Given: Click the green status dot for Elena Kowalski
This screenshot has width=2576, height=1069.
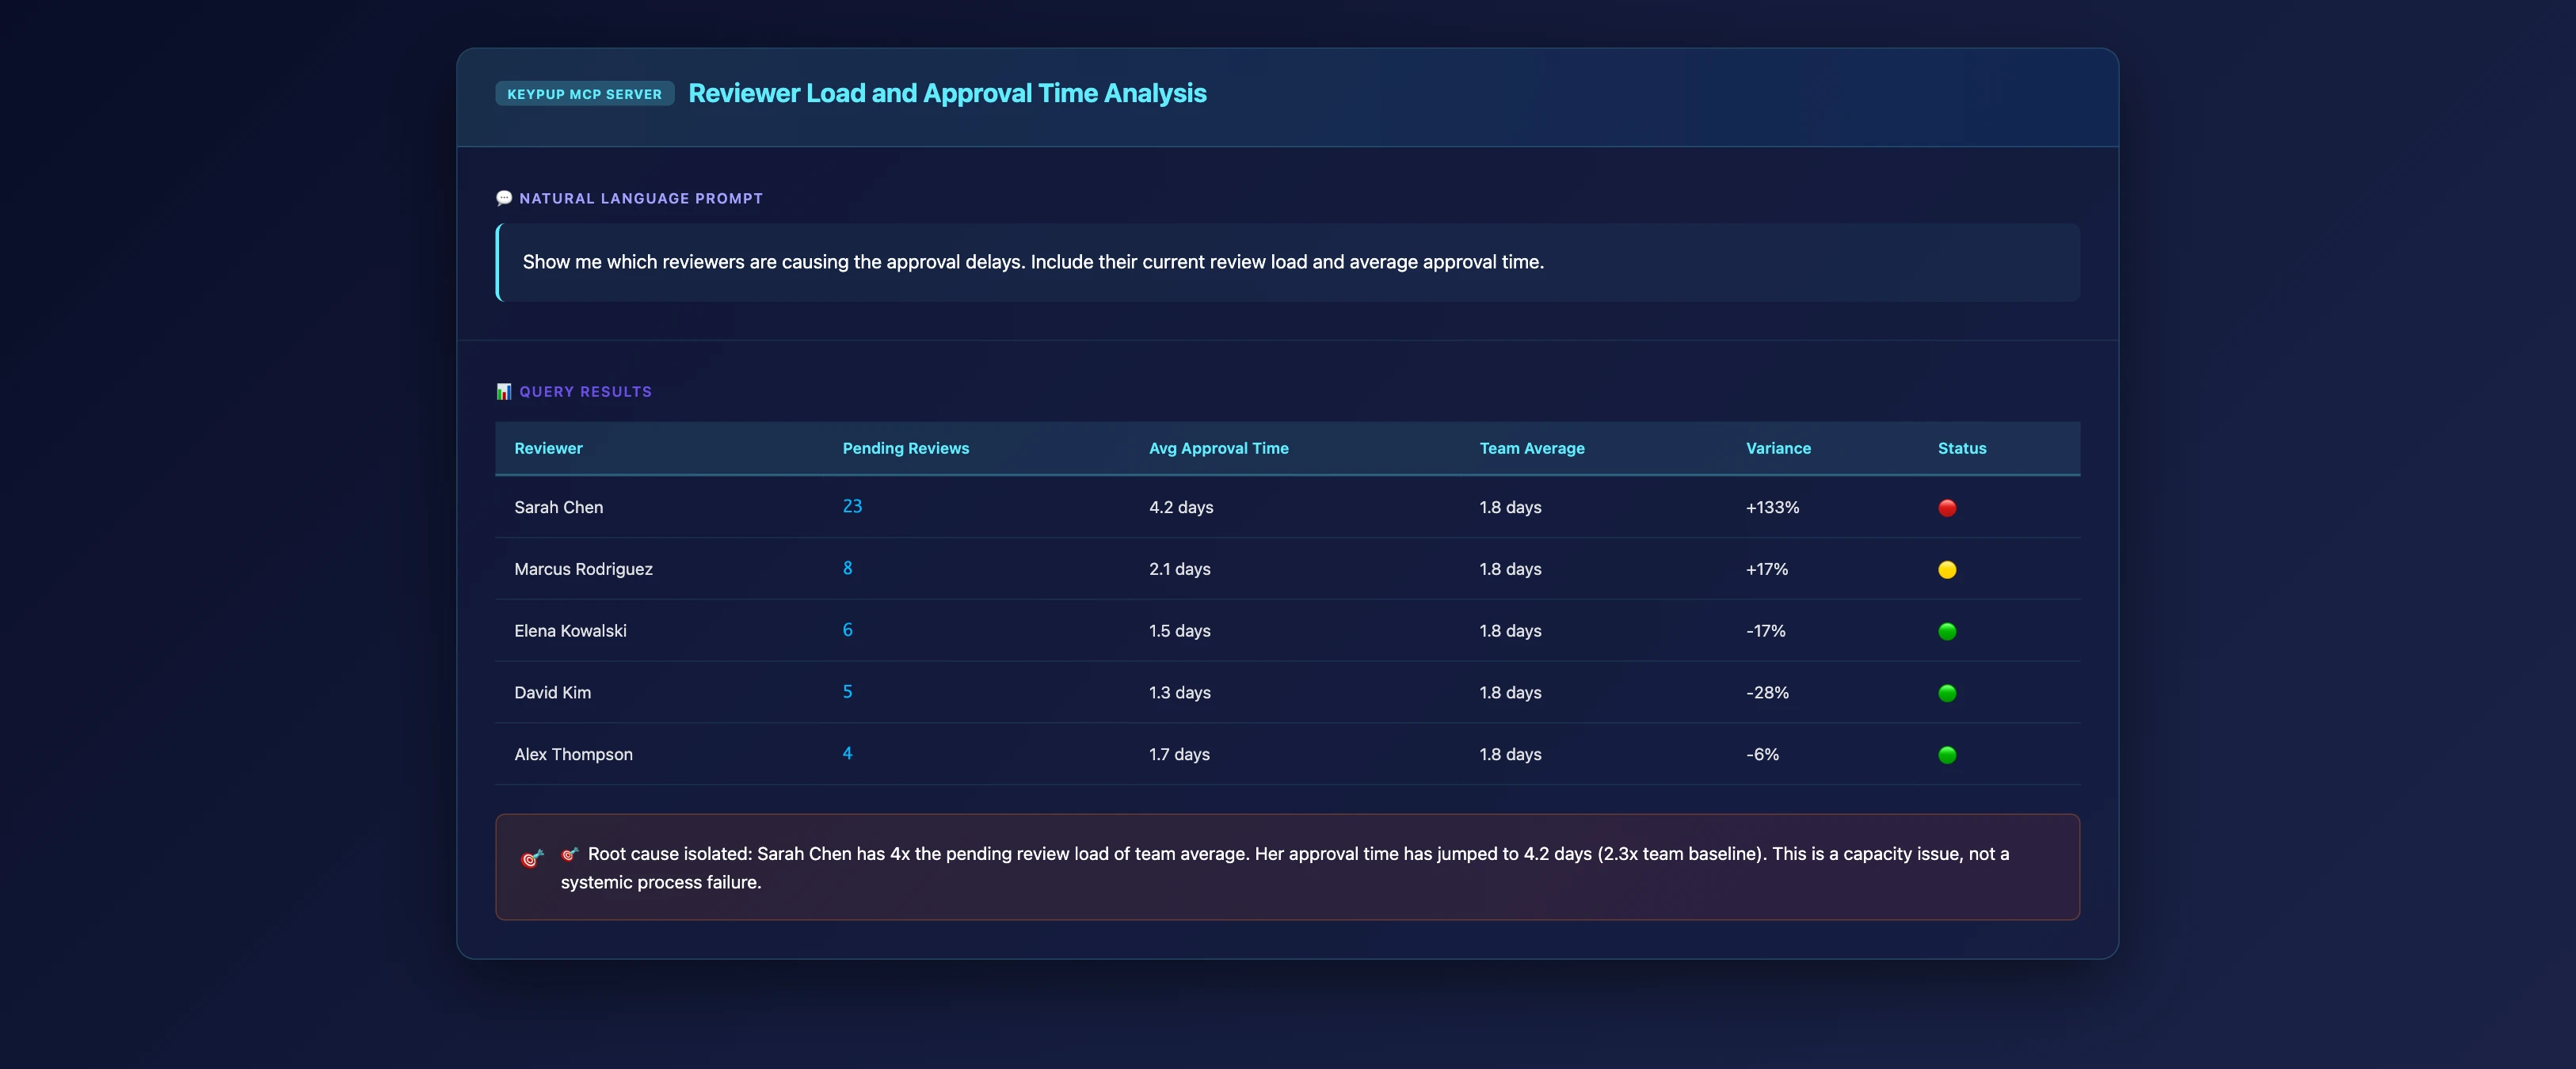Looking at the screenshot, I should [1947, 632].
